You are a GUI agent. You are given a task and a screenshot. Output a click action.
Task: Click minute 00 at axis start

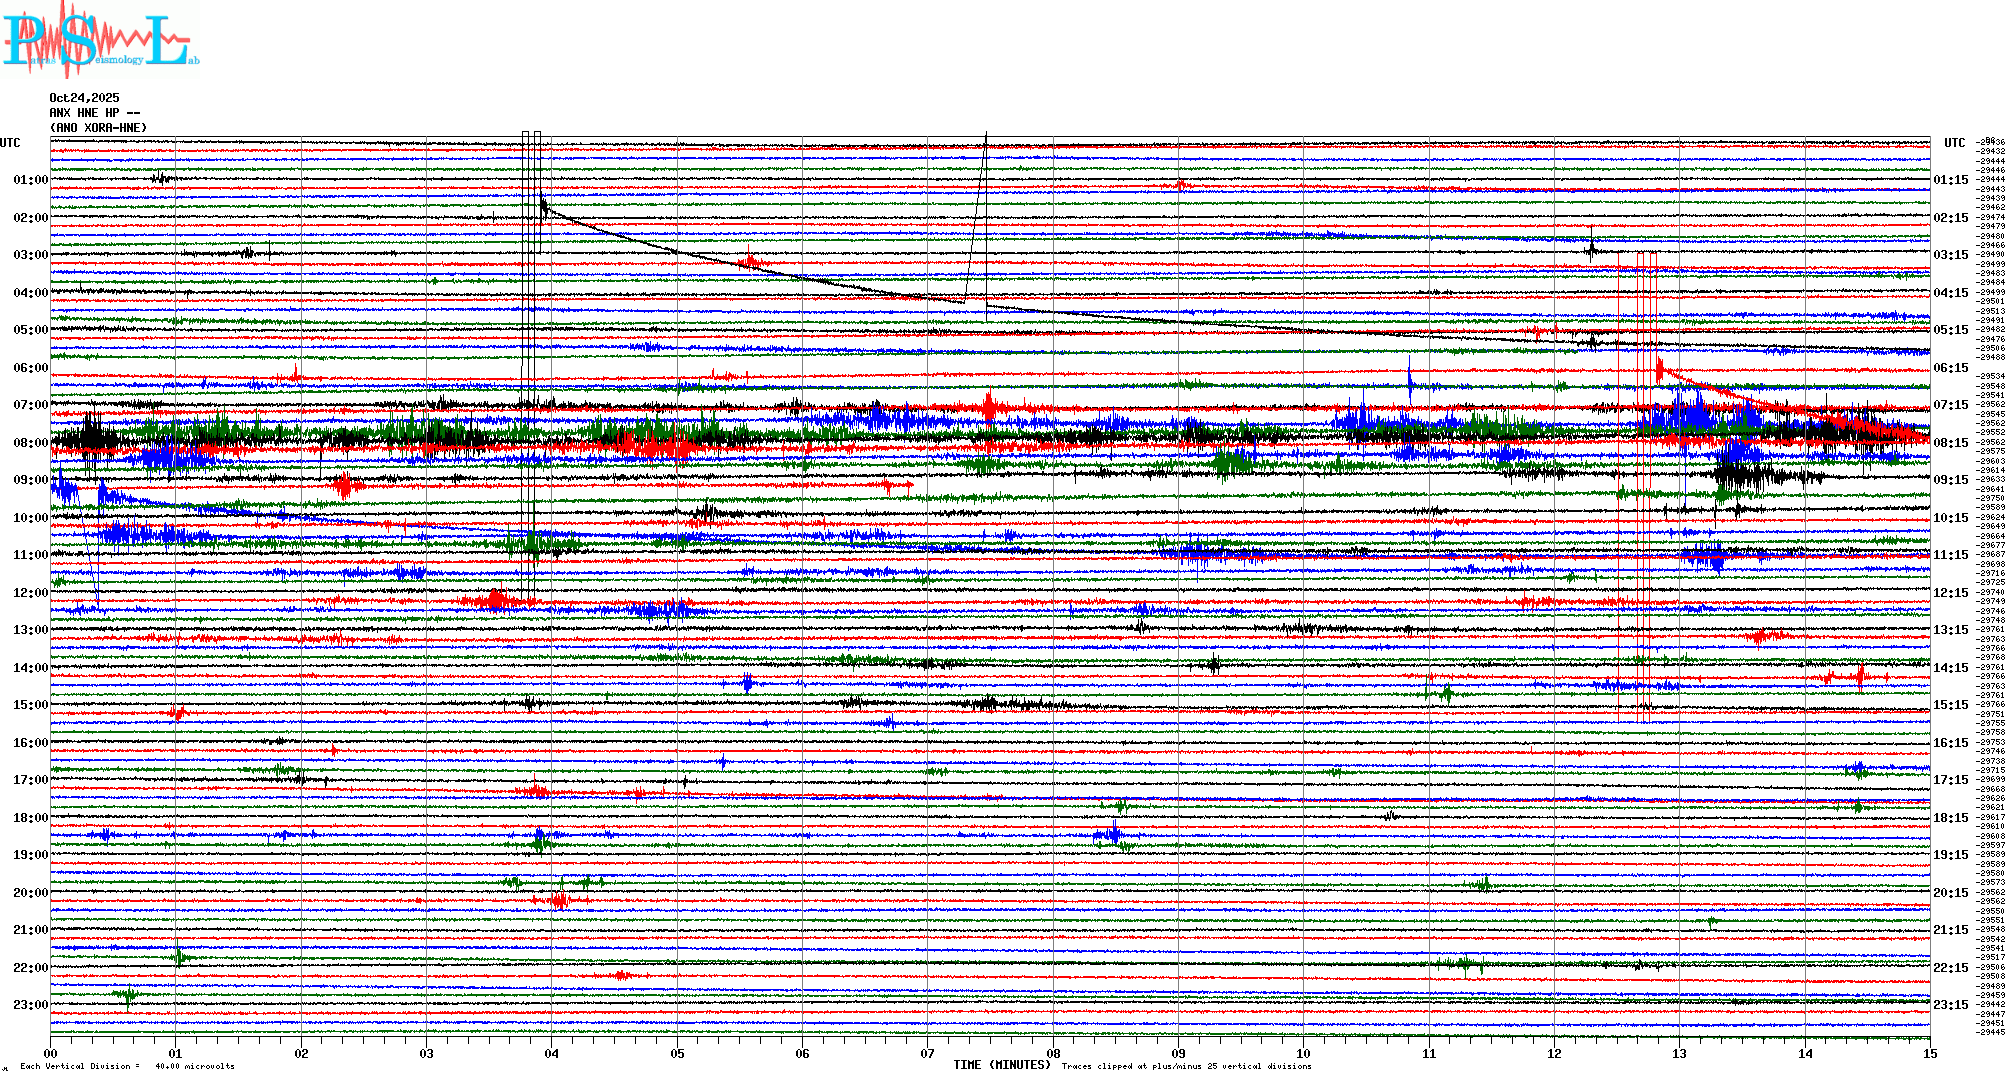click(51, 1053)
